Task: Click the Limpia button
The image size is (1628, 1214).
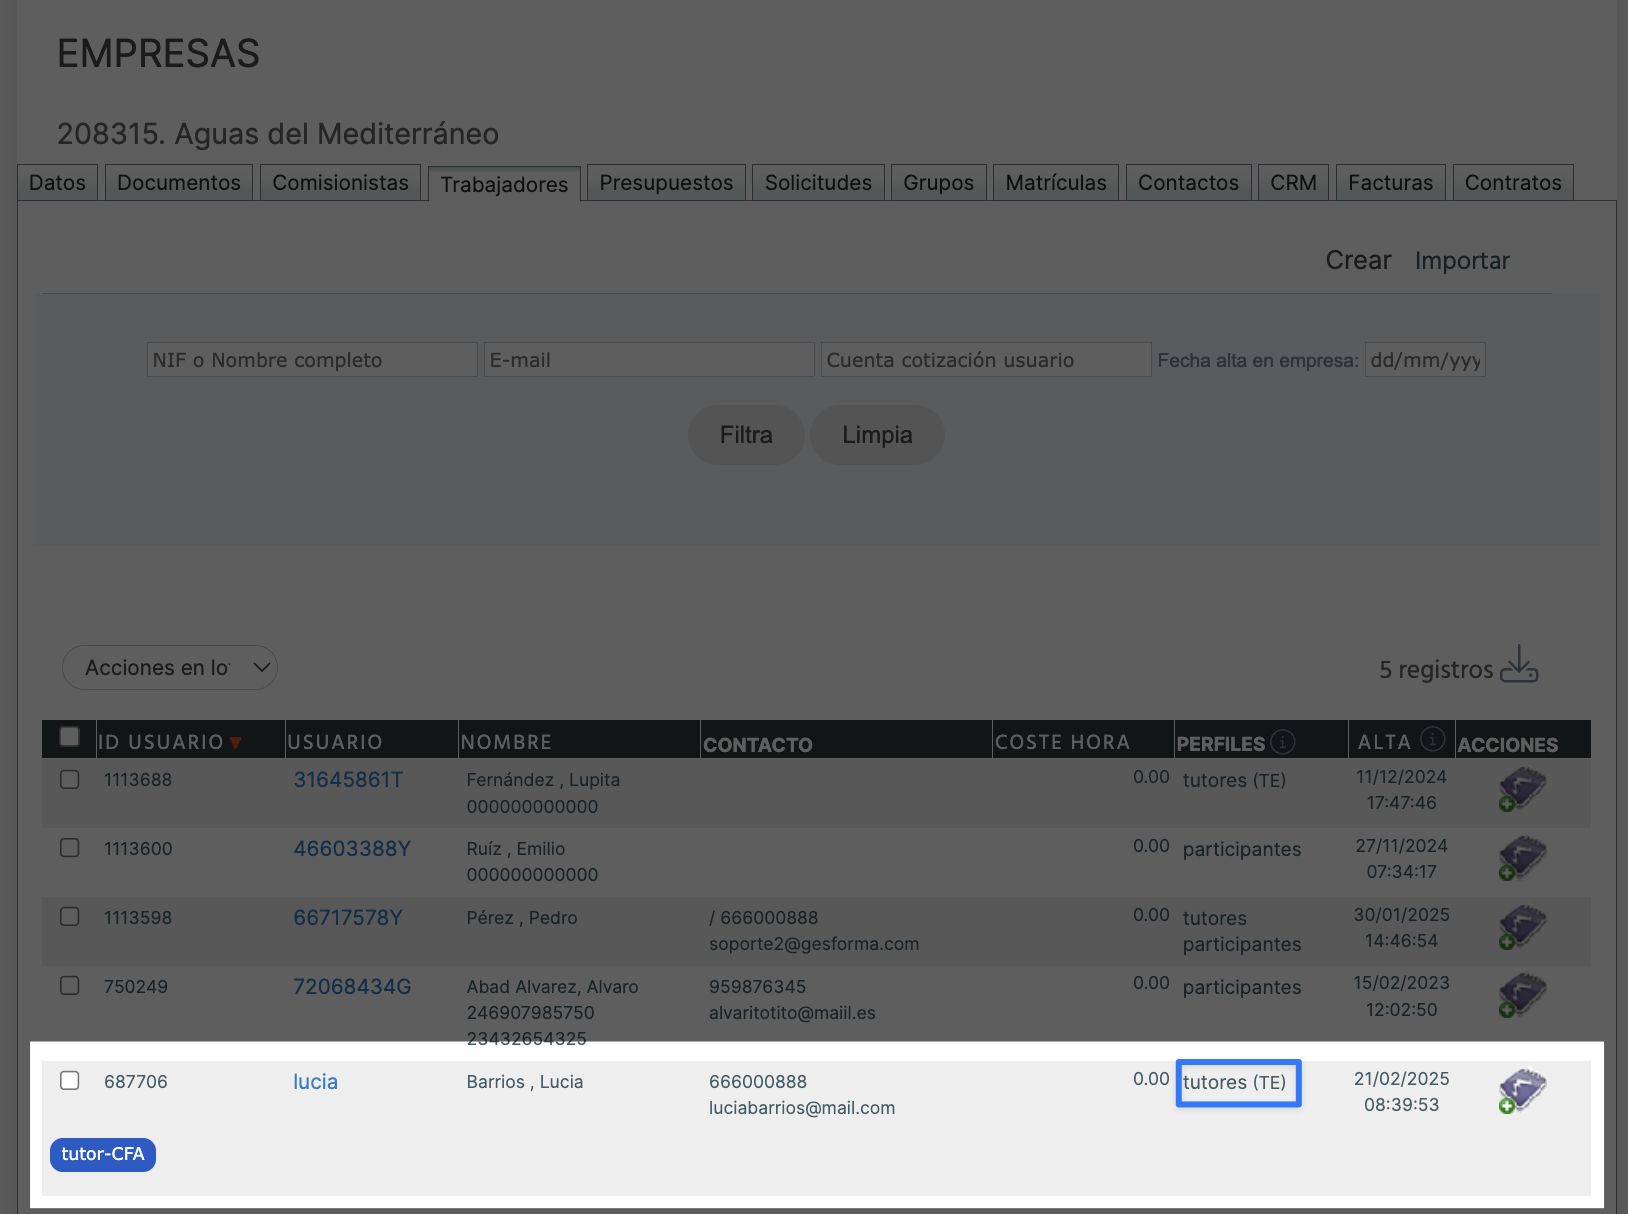Action: (877, 435)
